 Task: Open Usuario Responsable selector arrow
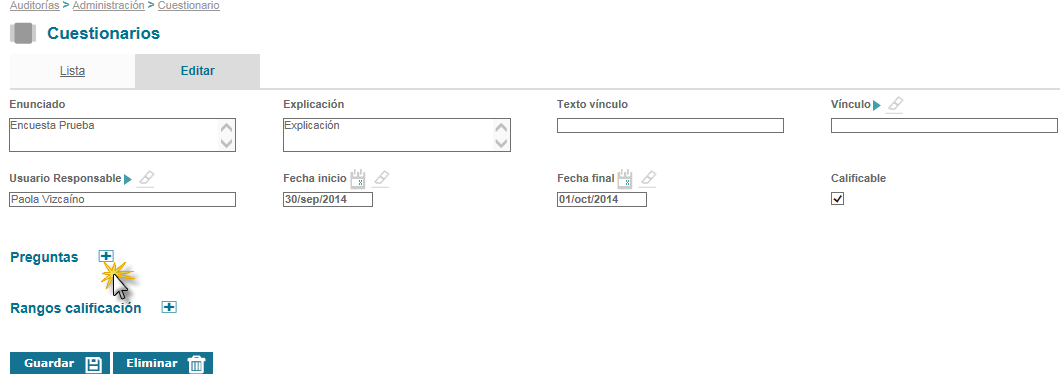coord(128,179)
